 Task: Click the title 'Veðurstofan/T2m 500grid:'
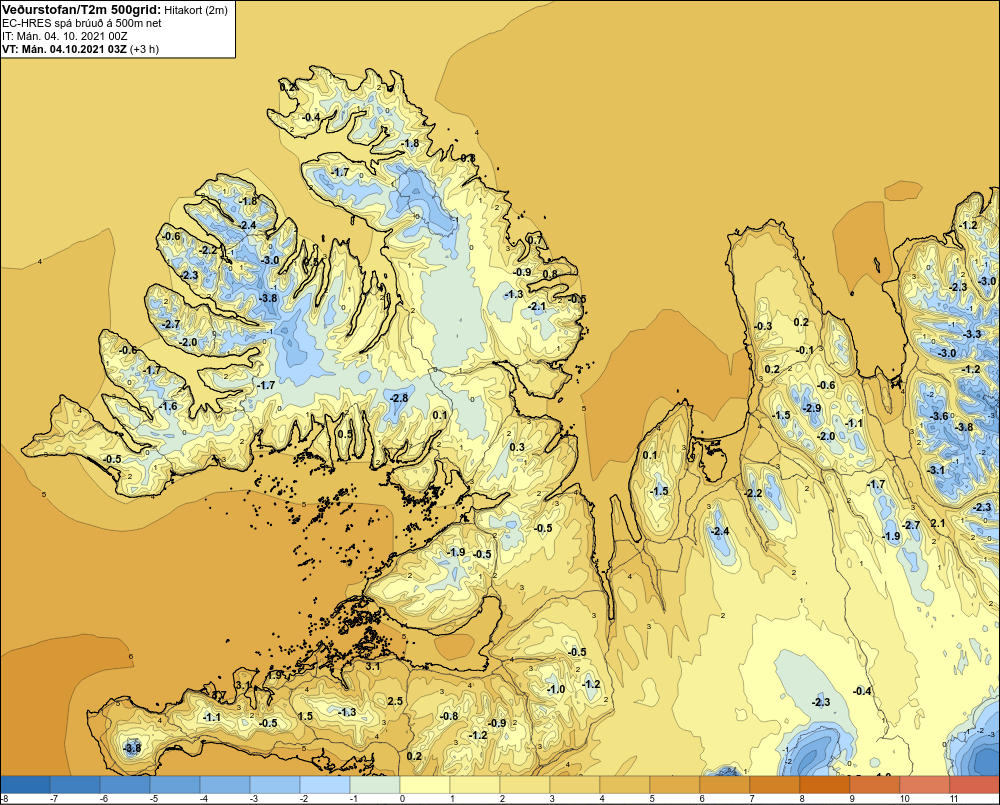click(x=82, y=10)
